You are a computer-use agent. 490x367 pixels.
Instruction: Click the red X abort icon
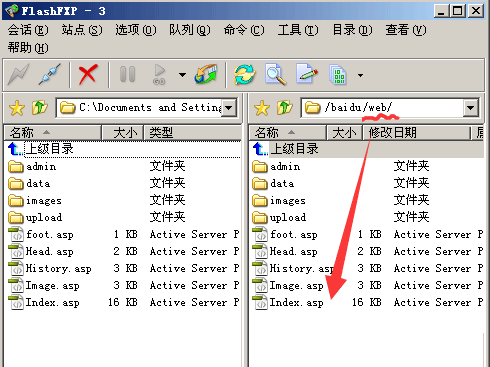(x=88, y=74)
